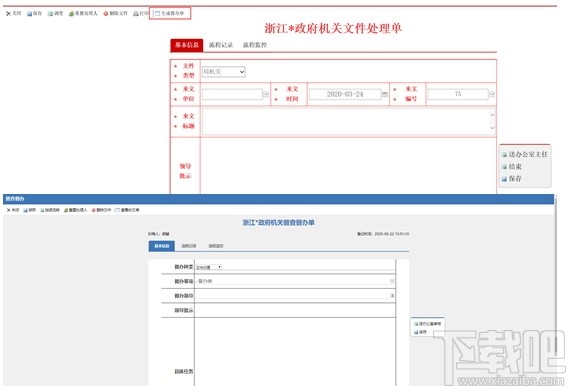The width and height of the screenshot is (568, 386).
Task: Click icon at end of 督办事项 row
Action: click(392, 281)
